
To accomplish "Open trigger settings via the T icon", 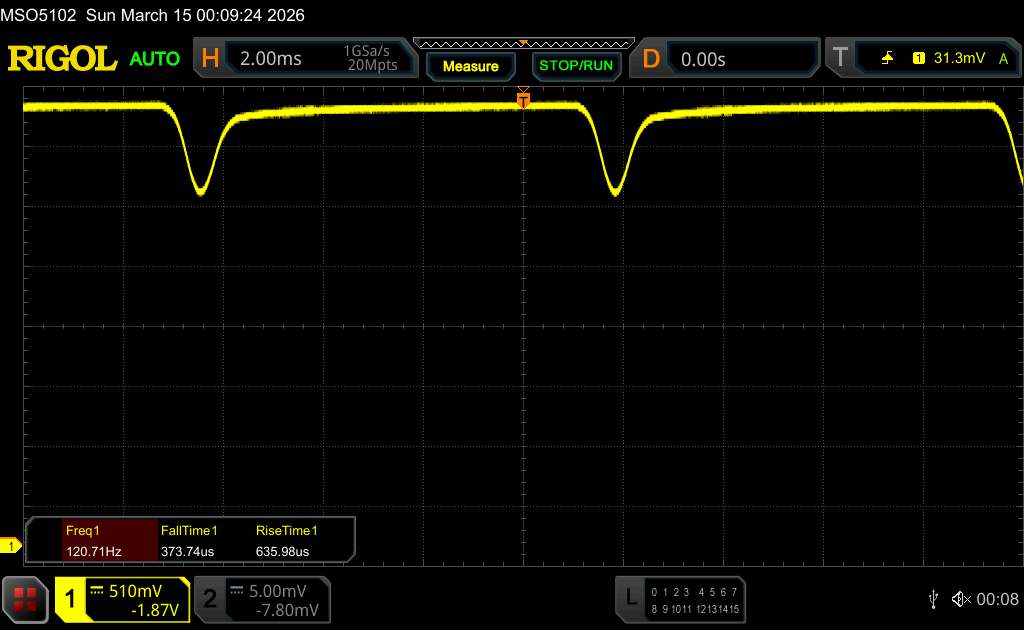I will point(839,59).
